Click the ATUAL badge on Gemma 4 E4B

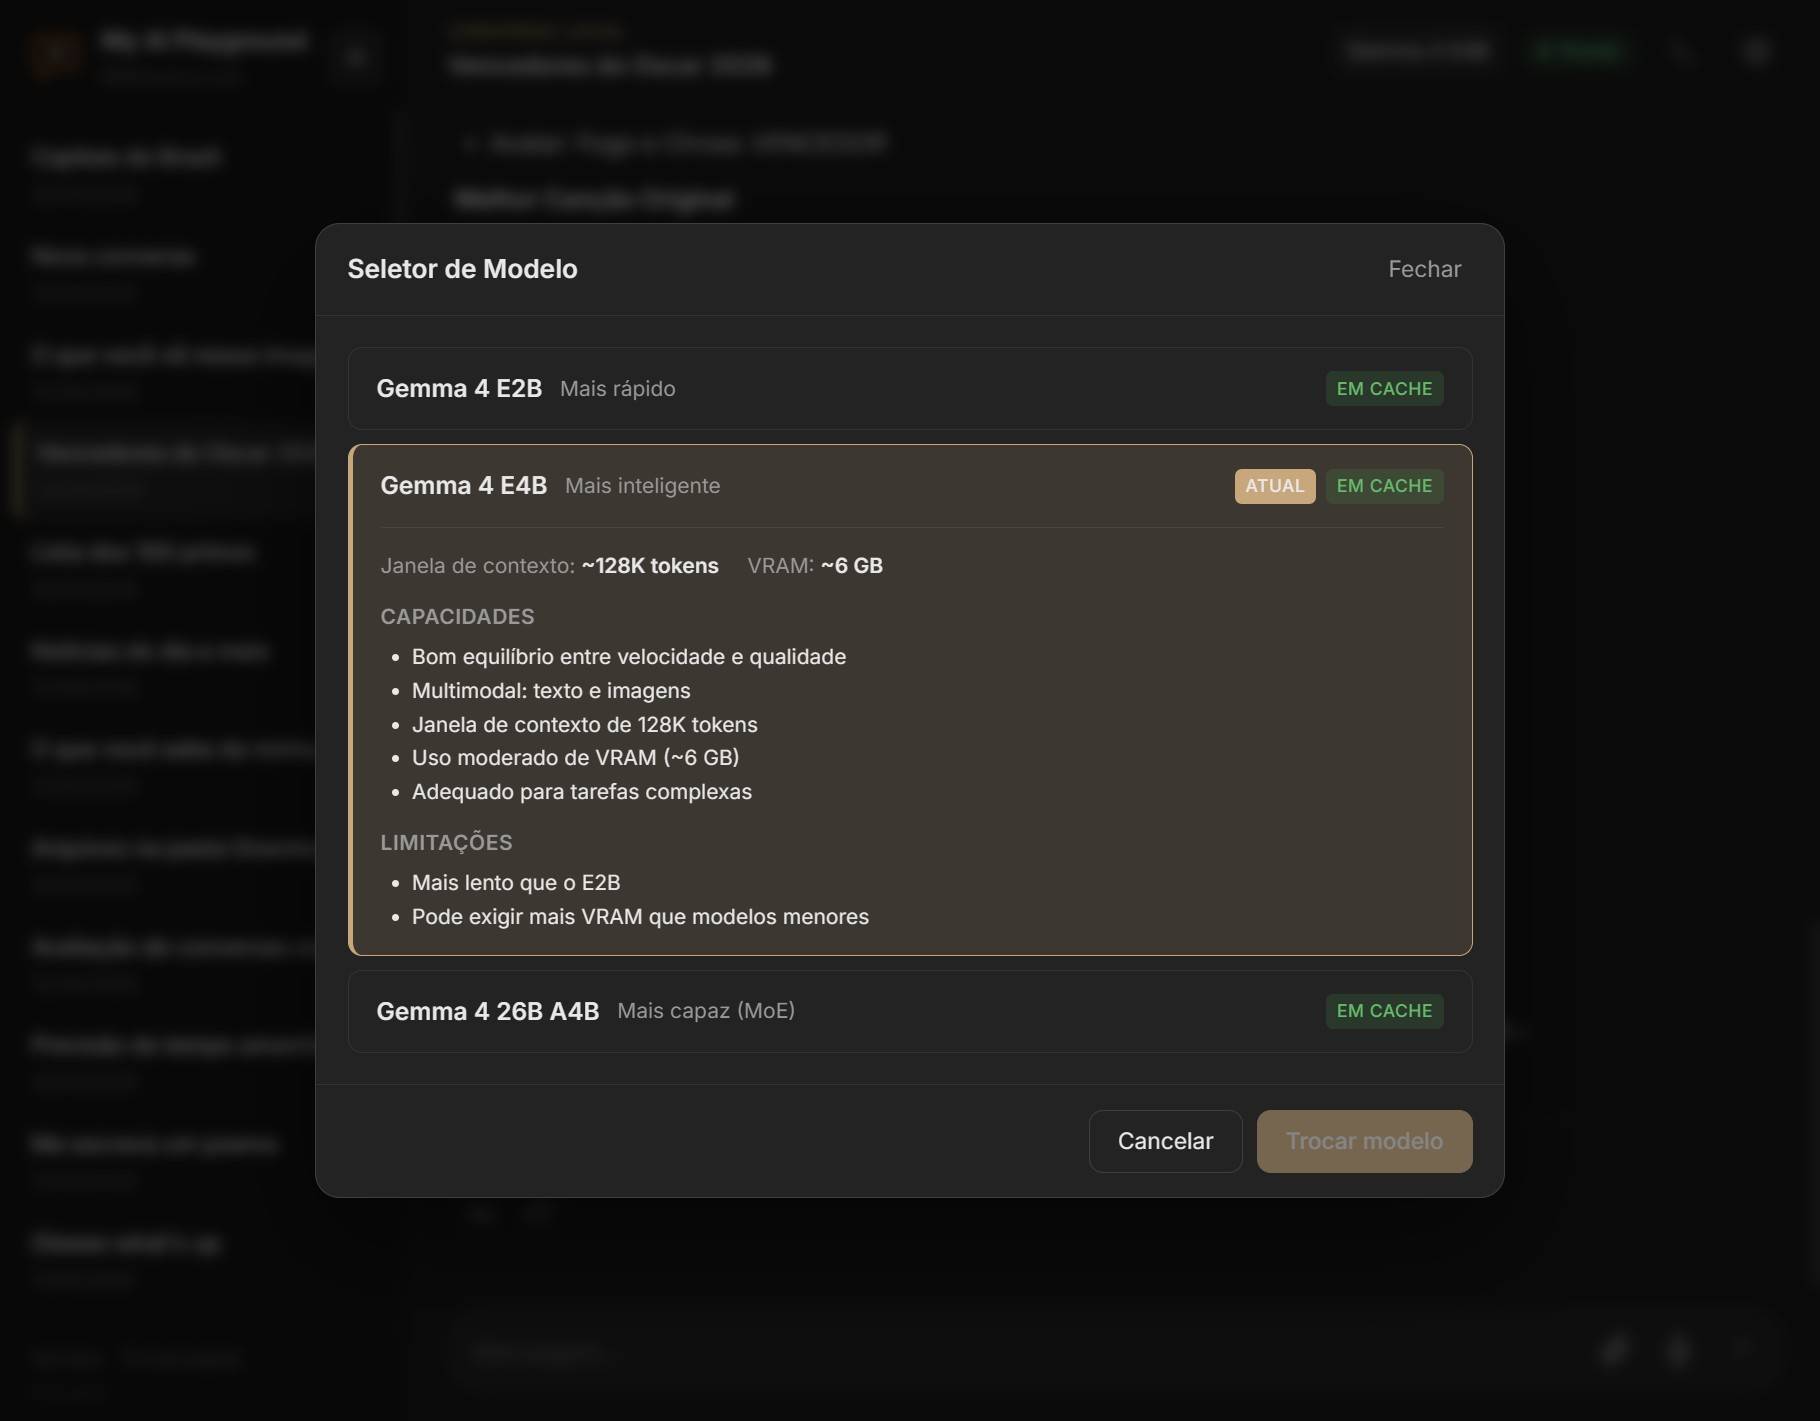point(1275,486)
